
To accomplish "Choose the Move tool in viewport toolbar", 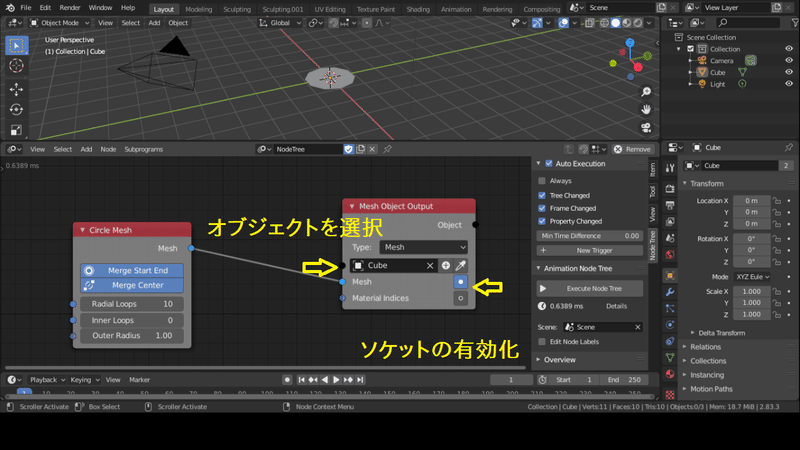I will [16, 89].
